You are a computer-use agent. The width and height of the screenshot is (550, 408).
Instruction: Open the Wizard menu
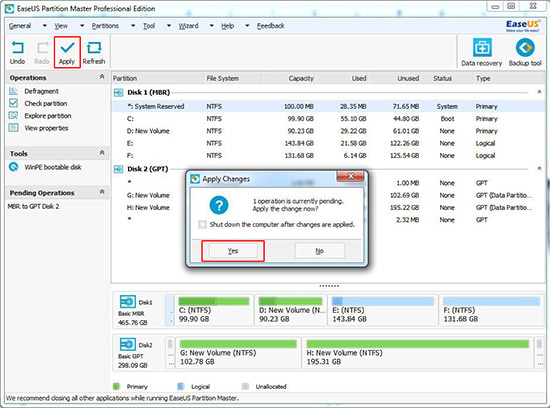coord(188,26)
